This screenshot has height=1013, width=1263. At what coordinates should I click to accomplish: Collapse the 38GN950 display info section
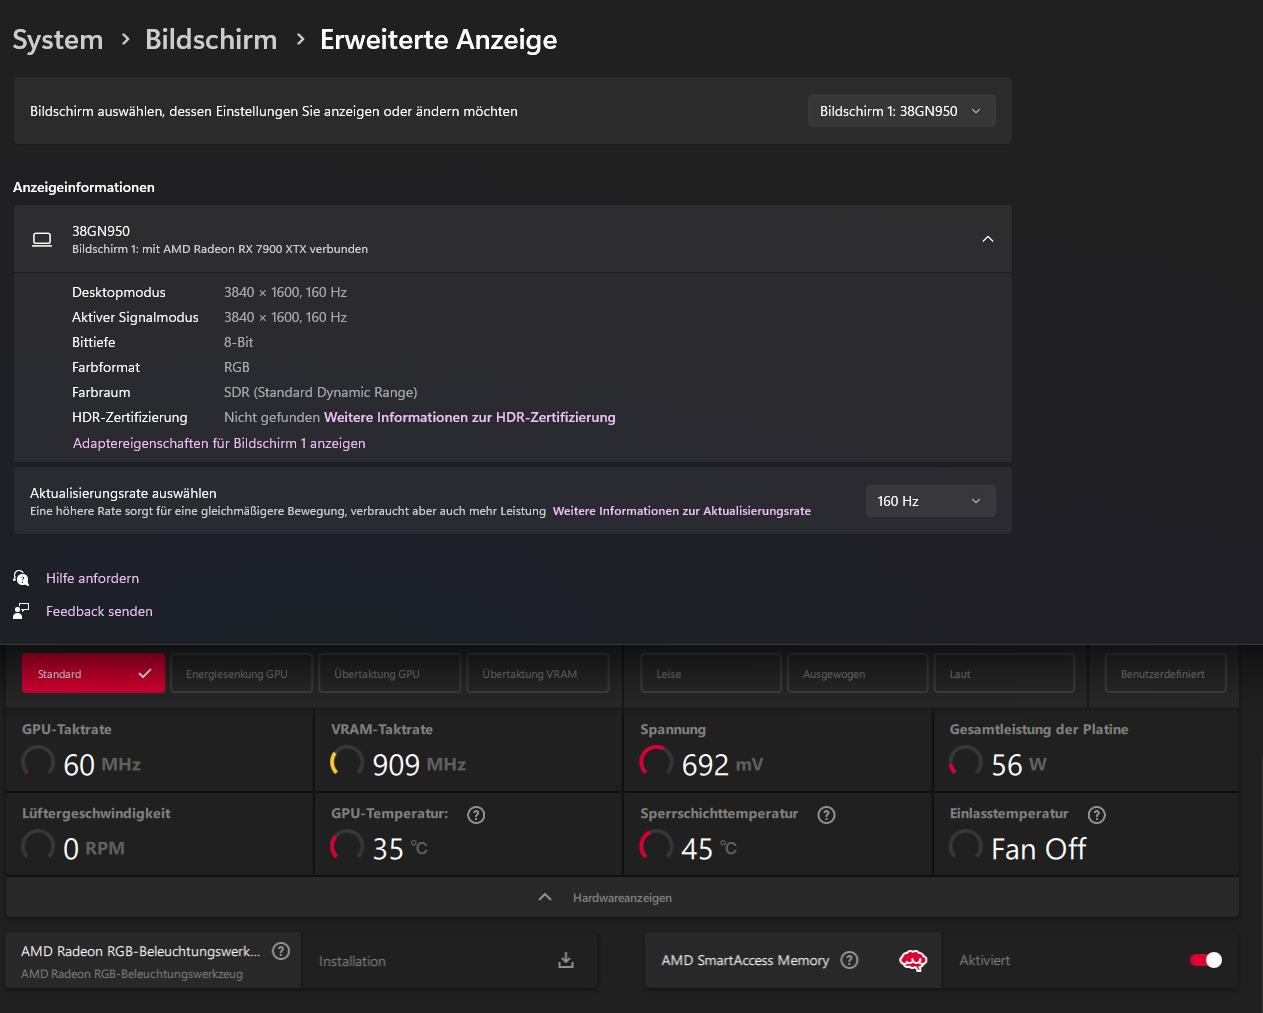click(987, 239)
